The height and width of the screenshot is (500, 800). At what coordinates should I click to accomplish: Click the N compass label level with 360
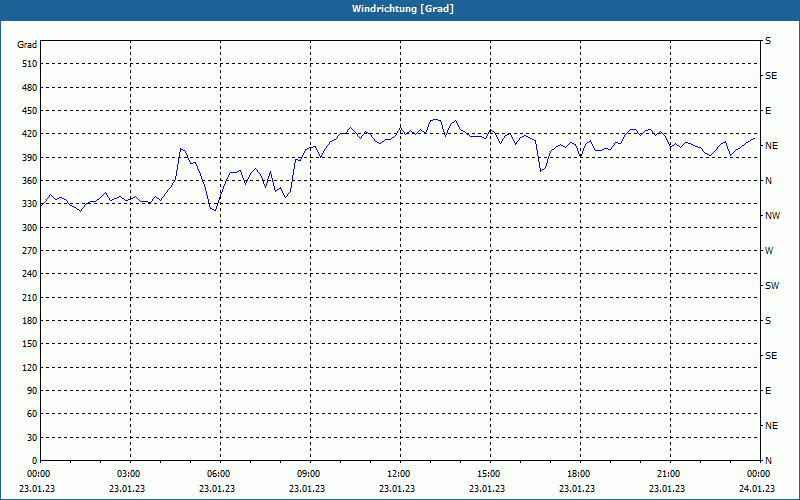coord(768,181)
